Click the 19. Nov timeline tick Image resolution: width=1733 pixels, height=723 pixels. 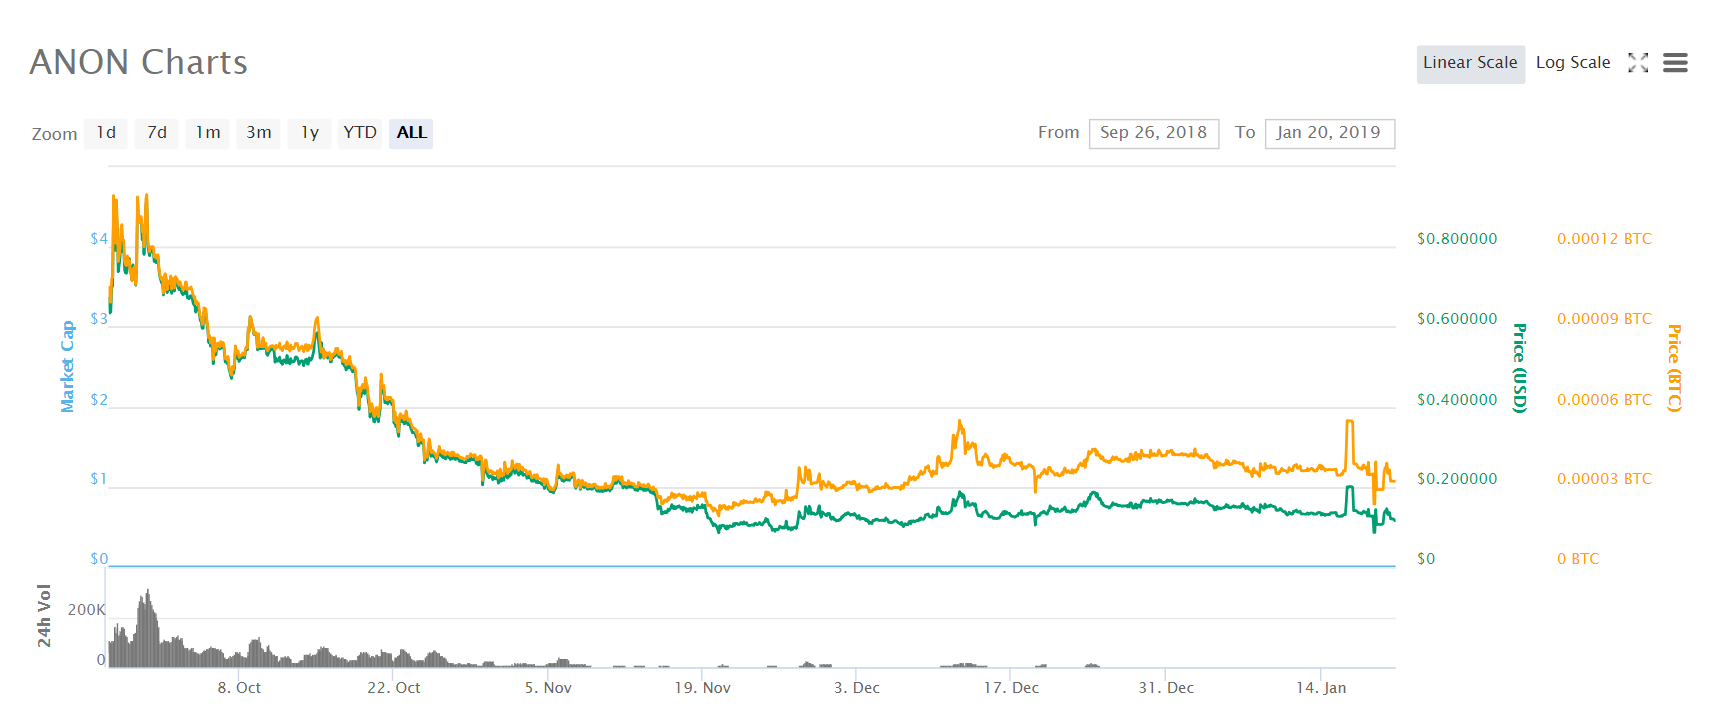[x=702, y=688]
